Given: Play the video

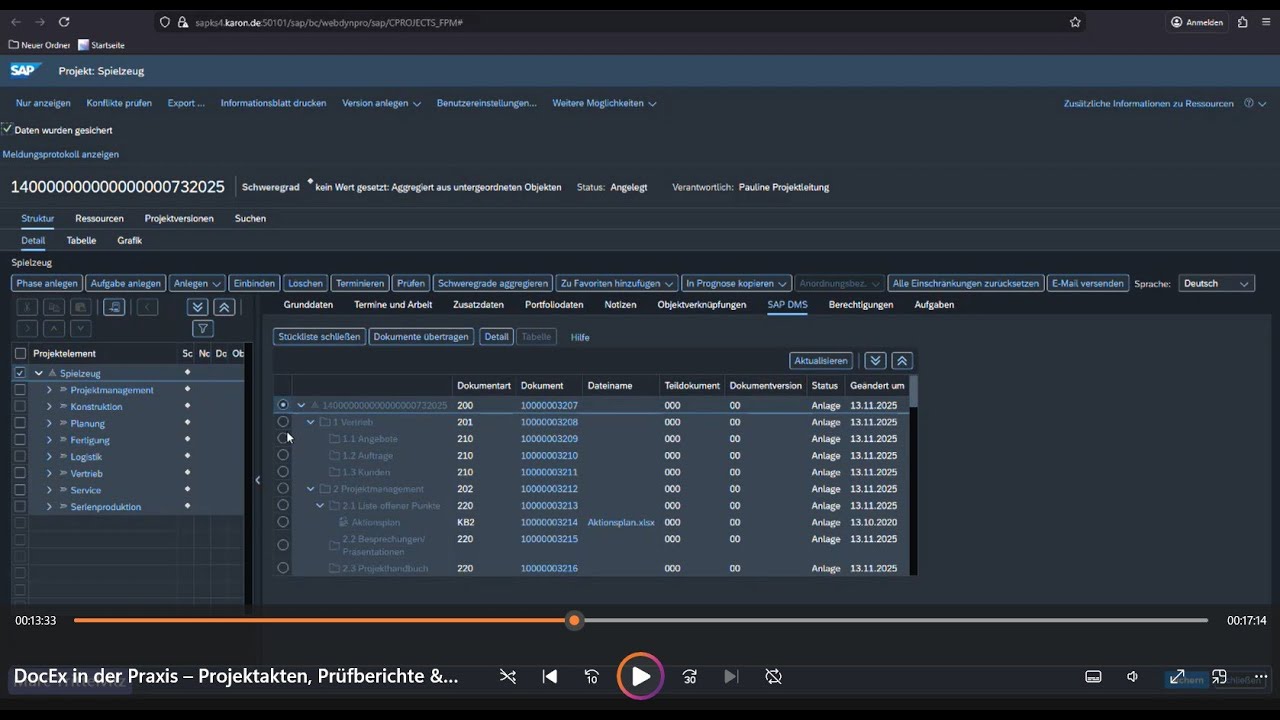Looking at the screenshot, I should click(640, 677).
